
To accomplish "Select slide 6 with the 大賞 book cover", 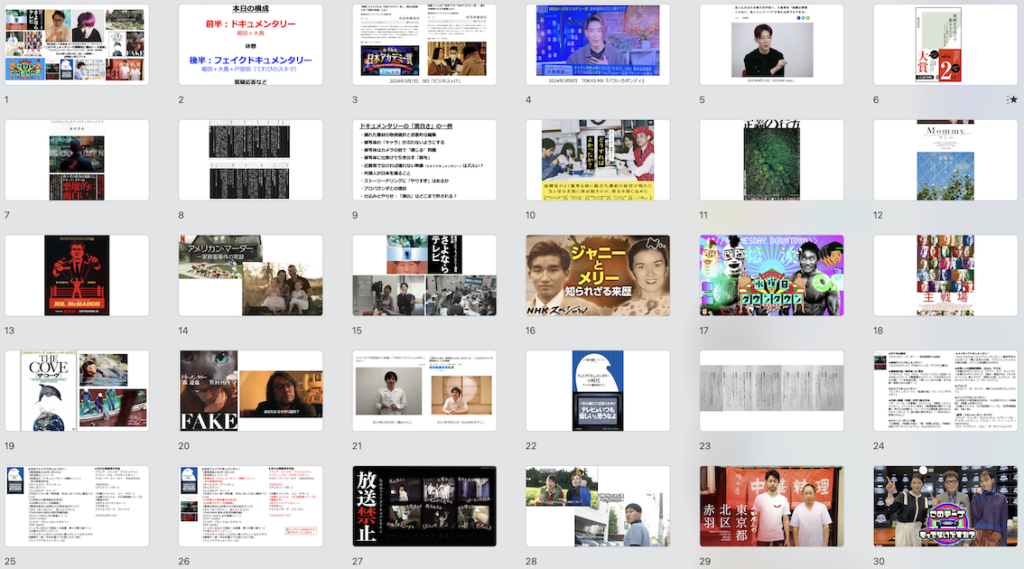I will coord(945,44).
